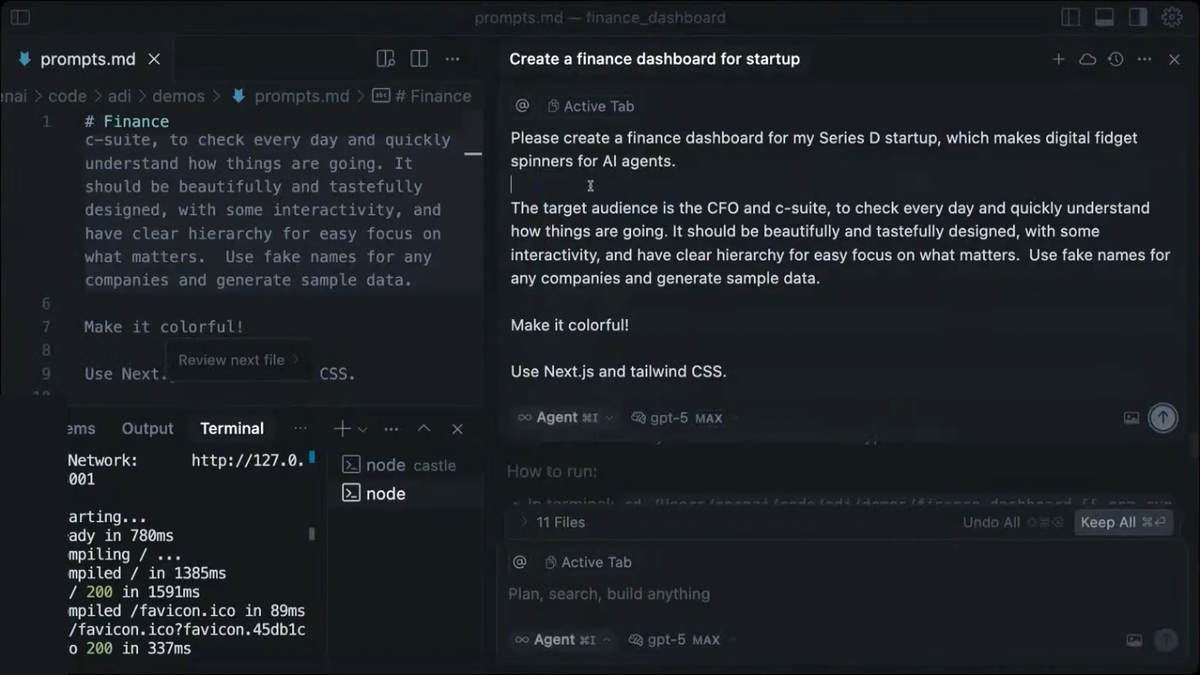Click 'How to run:' text in chat response
Viewport: 1200px width, 675px height.
552,471
